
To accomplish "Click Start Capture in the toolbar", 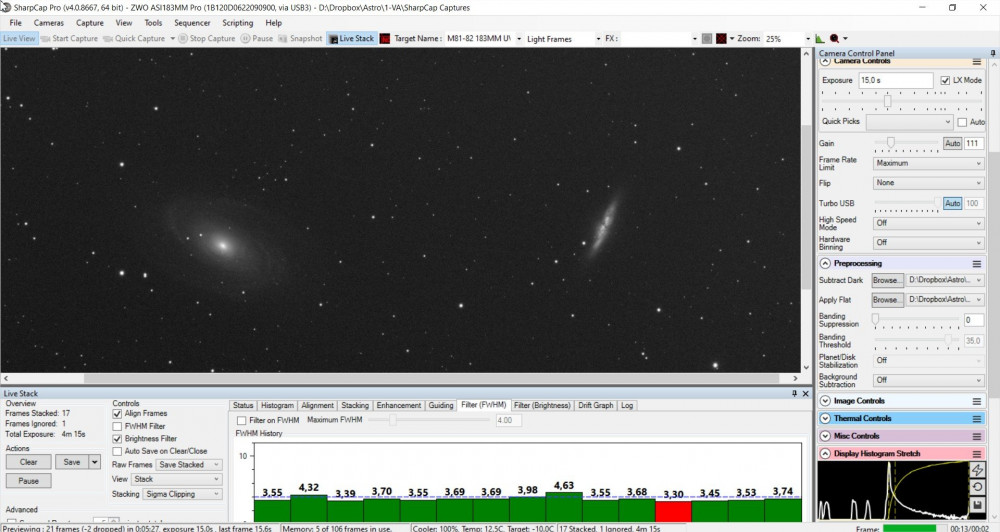I will (70, 38).
